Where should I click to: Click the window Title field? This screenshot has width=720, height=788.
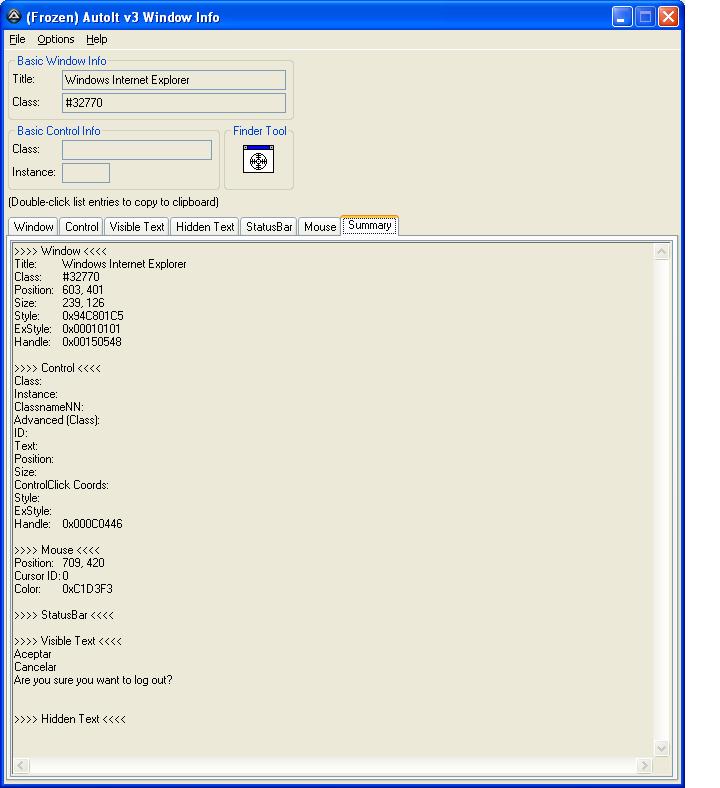173,80
